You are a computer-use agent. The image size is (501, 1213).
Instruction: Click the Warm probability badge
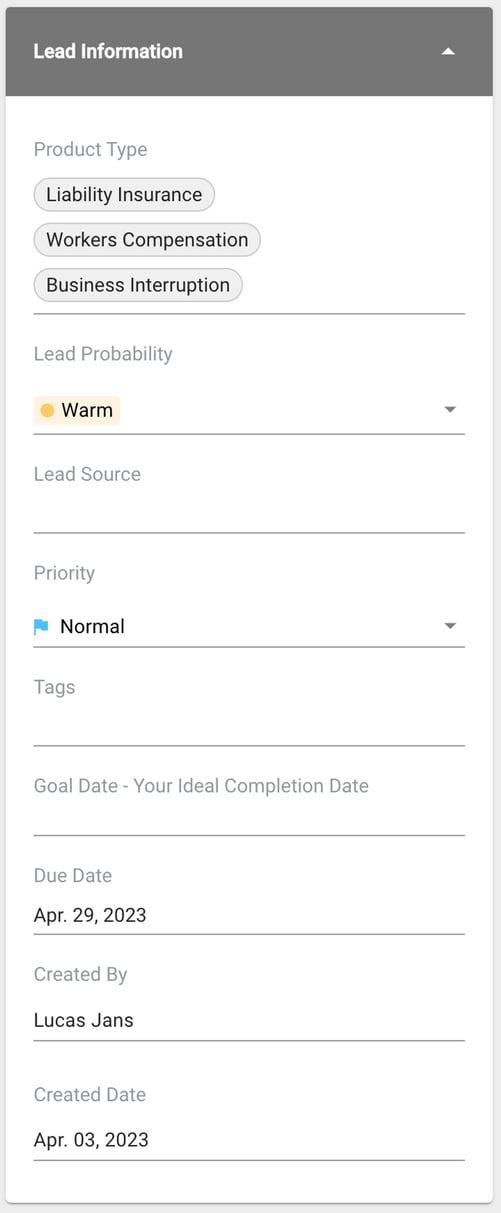click(77, 410)
